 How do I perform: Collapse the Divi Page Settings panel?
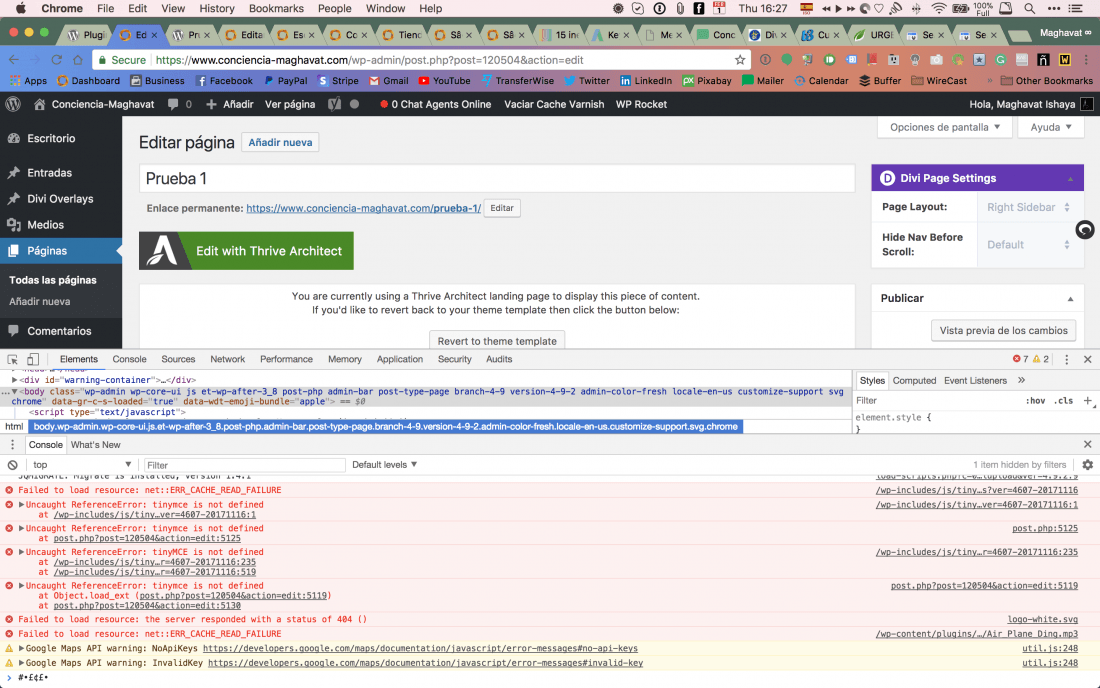1070,179
